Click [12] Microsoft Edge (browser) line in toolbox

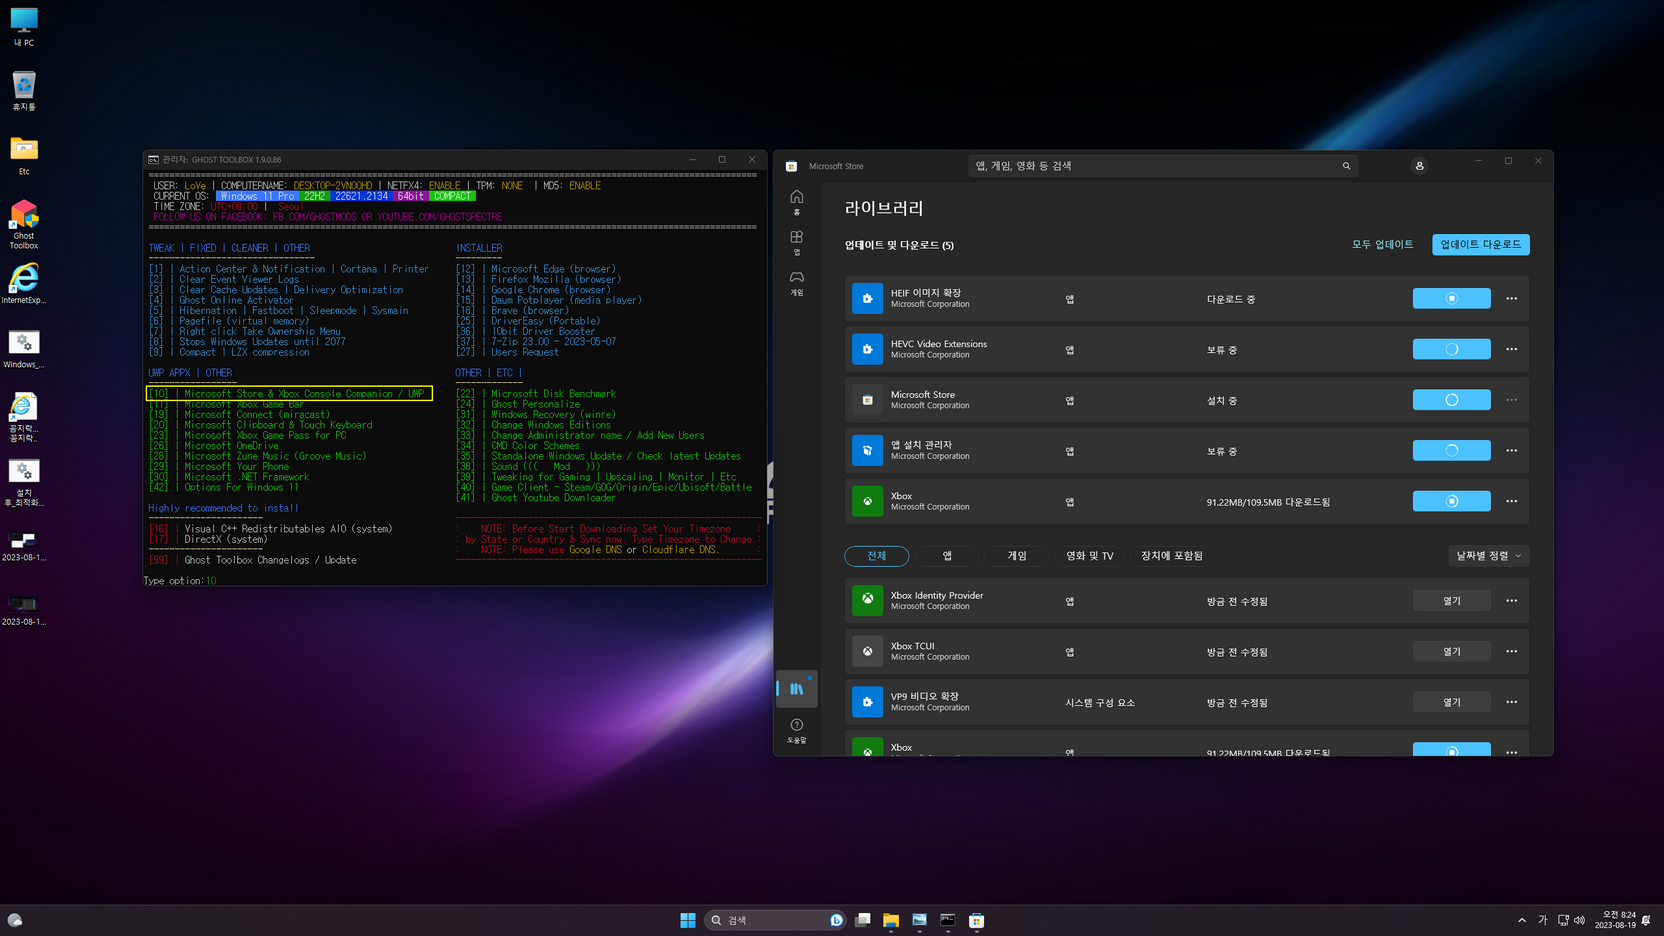(x=536, y=269)
